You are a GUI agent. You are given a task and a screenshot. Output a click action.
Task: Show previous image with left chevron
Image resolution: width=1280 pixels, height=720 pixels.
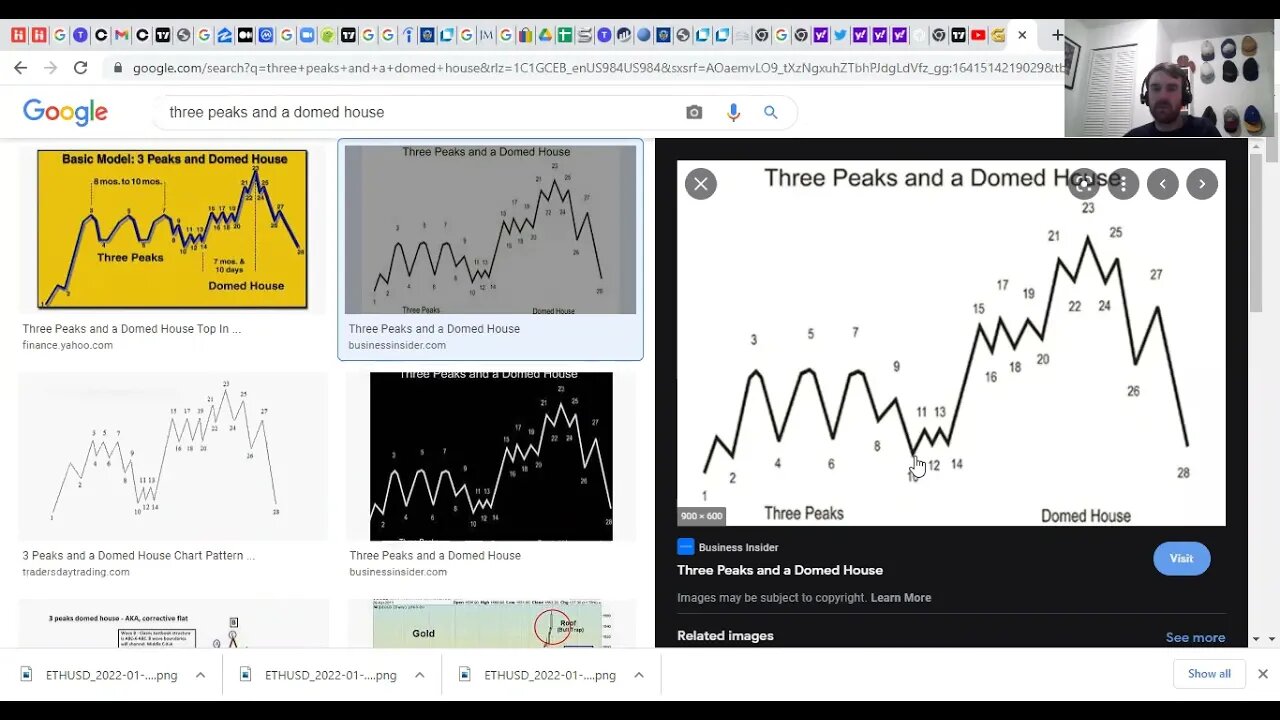[1162, 184]
